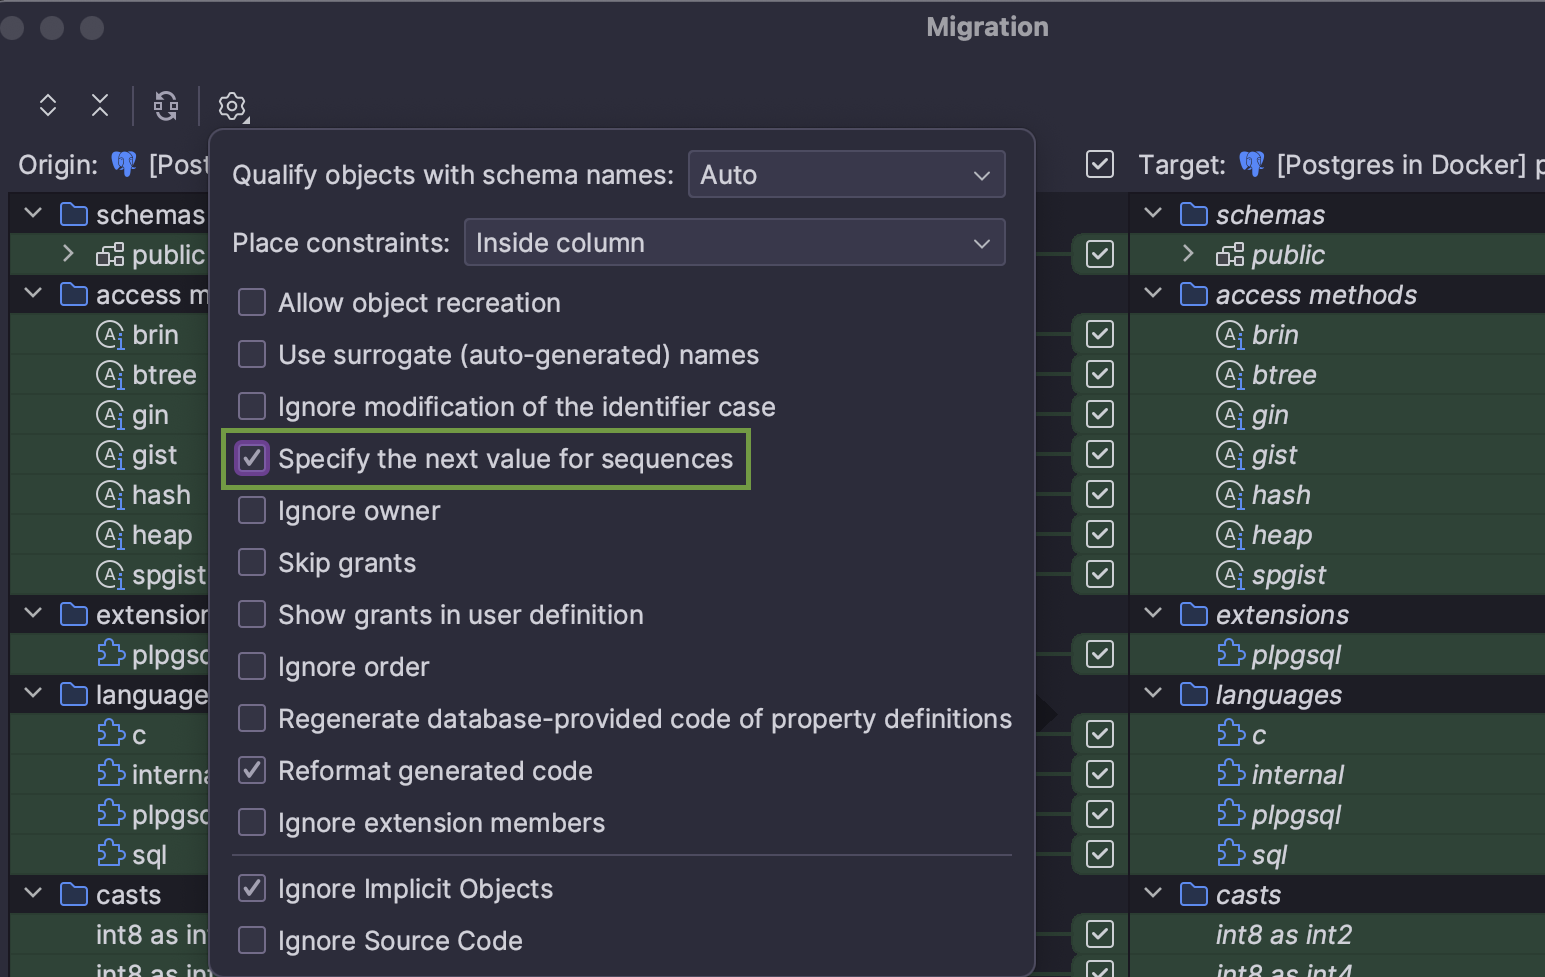This screenshot has height=977, width=1545.
Task: Open the Qualify objects with schema names dropdown
Action: pyautogui.click(x=846, y=174)
